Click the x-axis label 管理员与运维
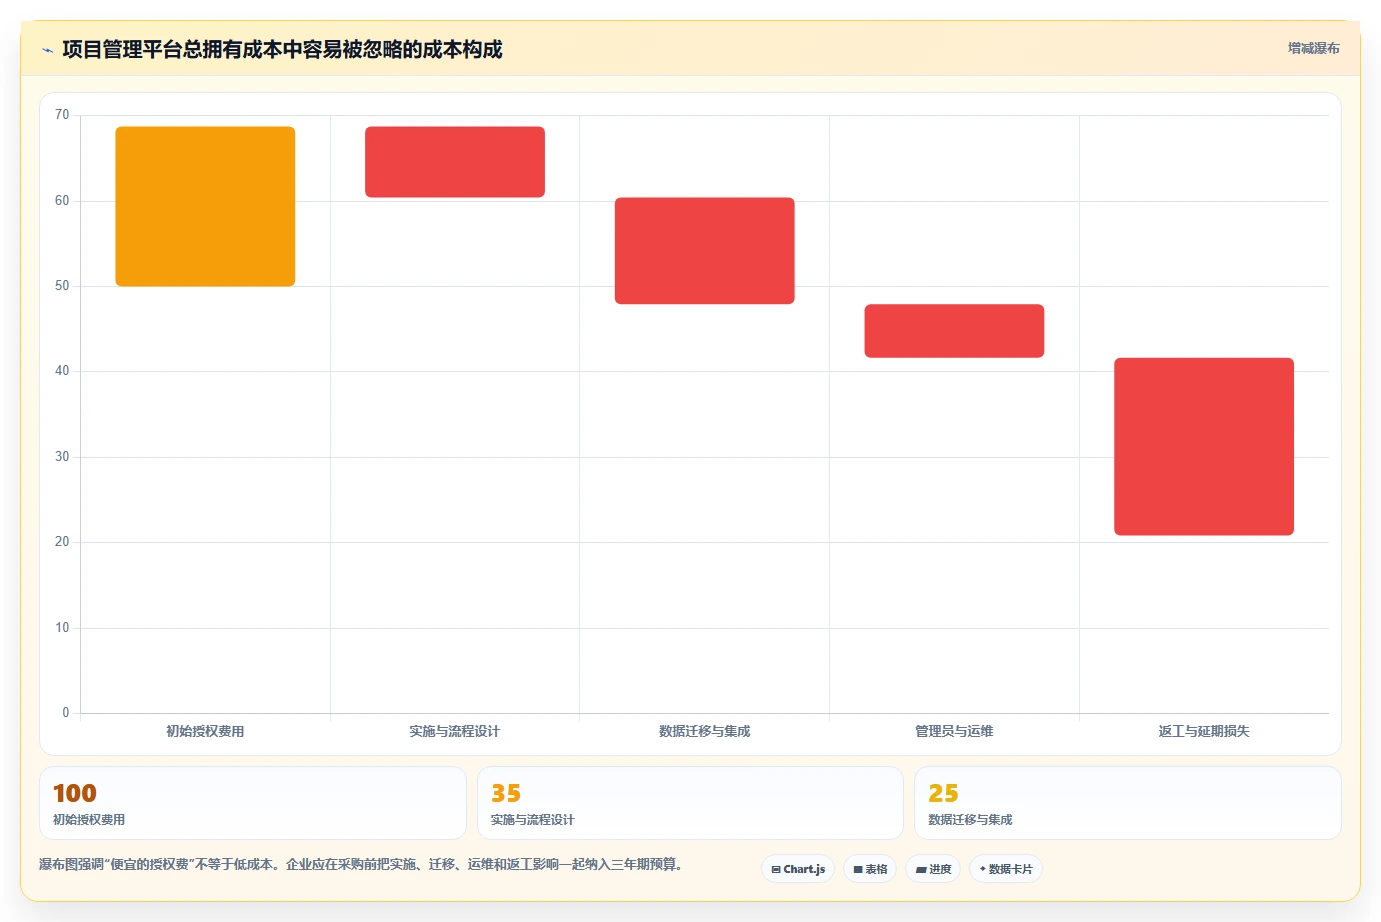 954,732
